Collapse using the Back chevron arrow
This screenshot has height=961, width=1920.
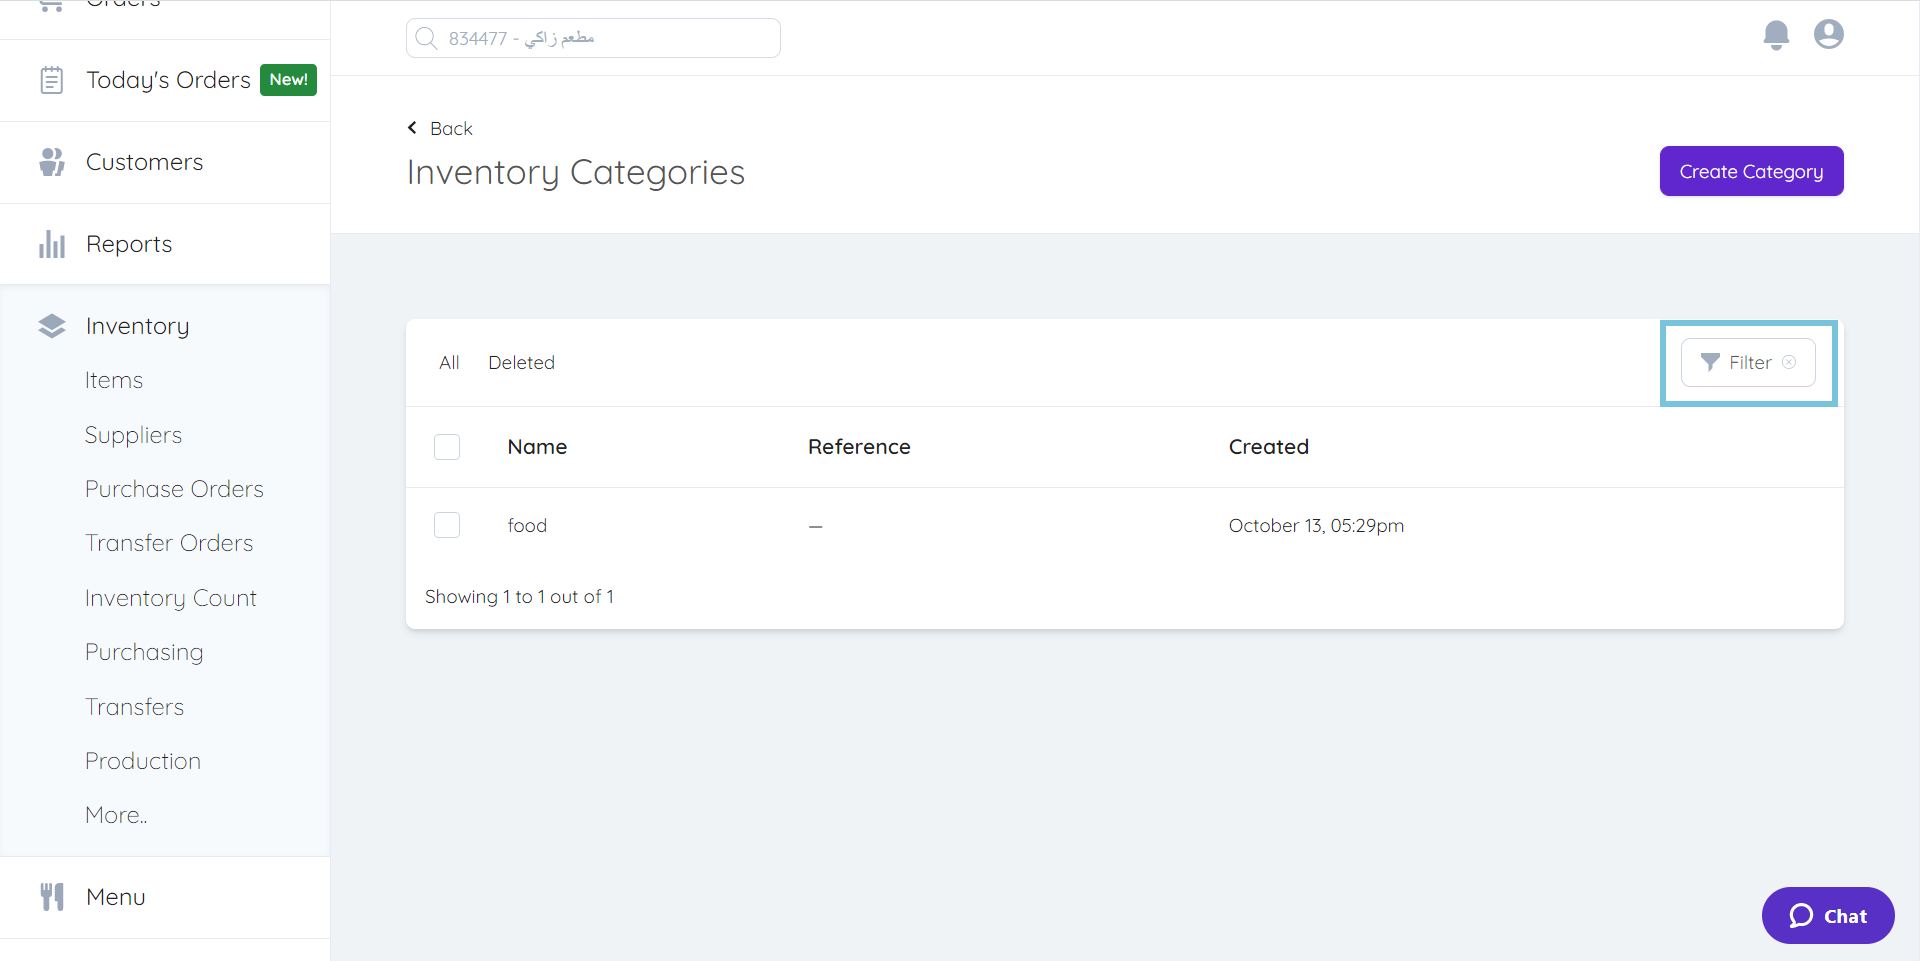(411, 128)
